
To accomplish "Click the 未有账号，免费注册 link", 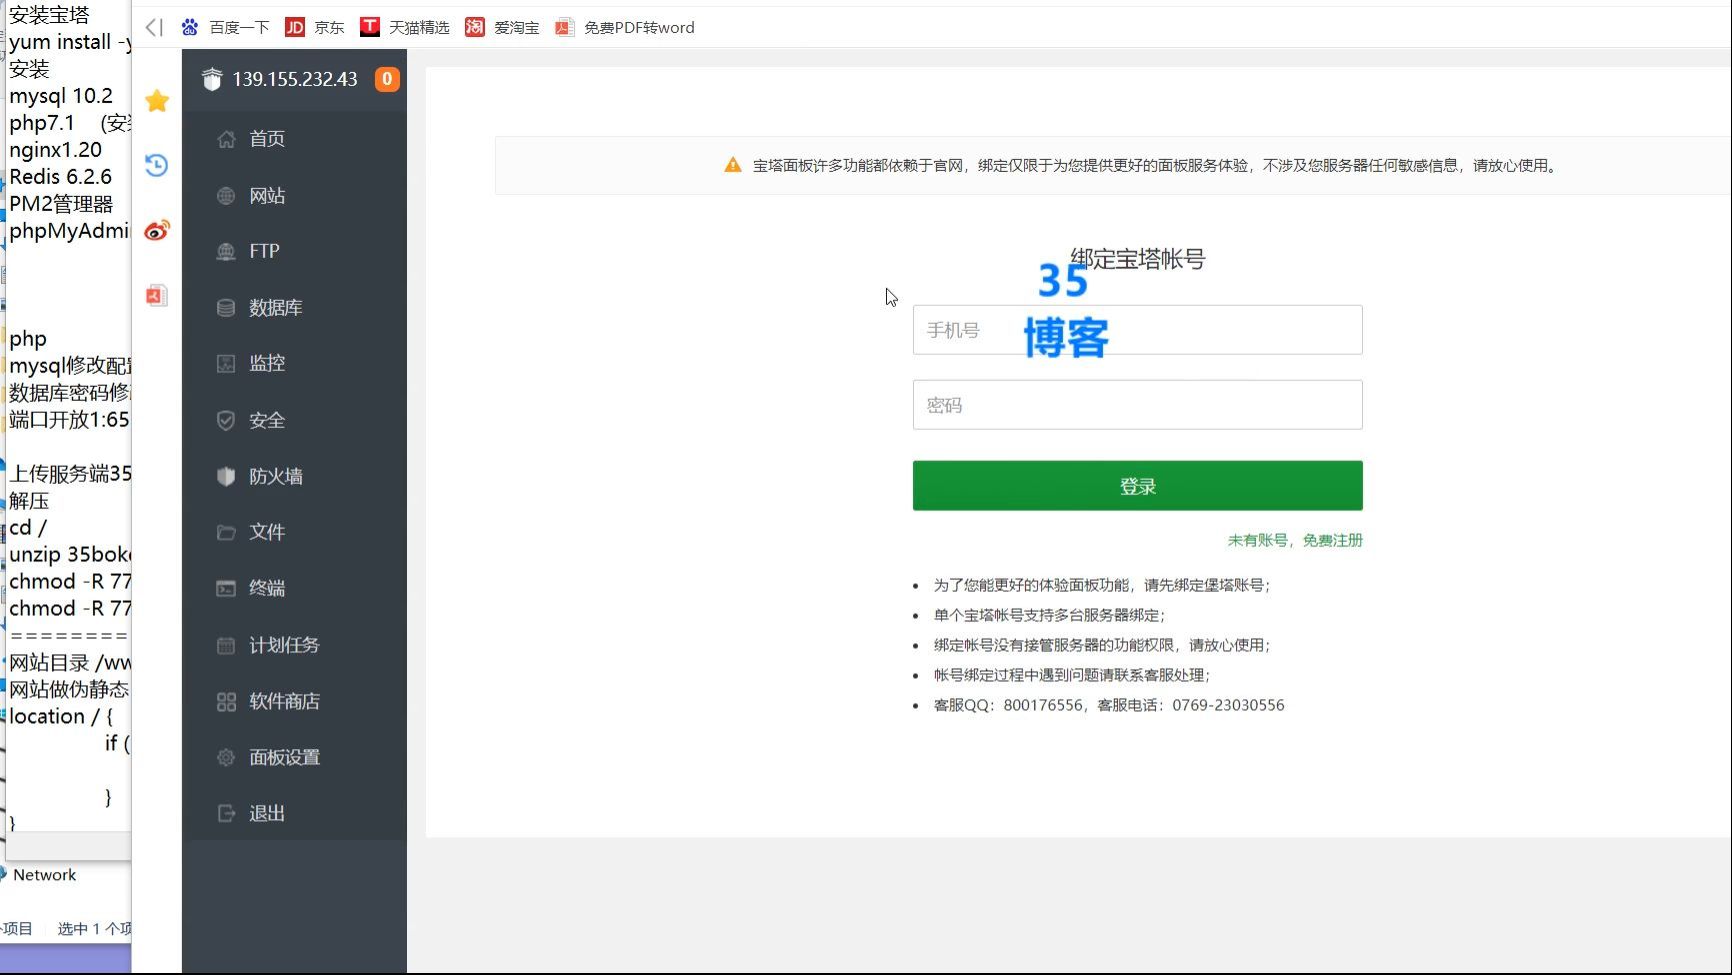I will tap(1294, 540).
